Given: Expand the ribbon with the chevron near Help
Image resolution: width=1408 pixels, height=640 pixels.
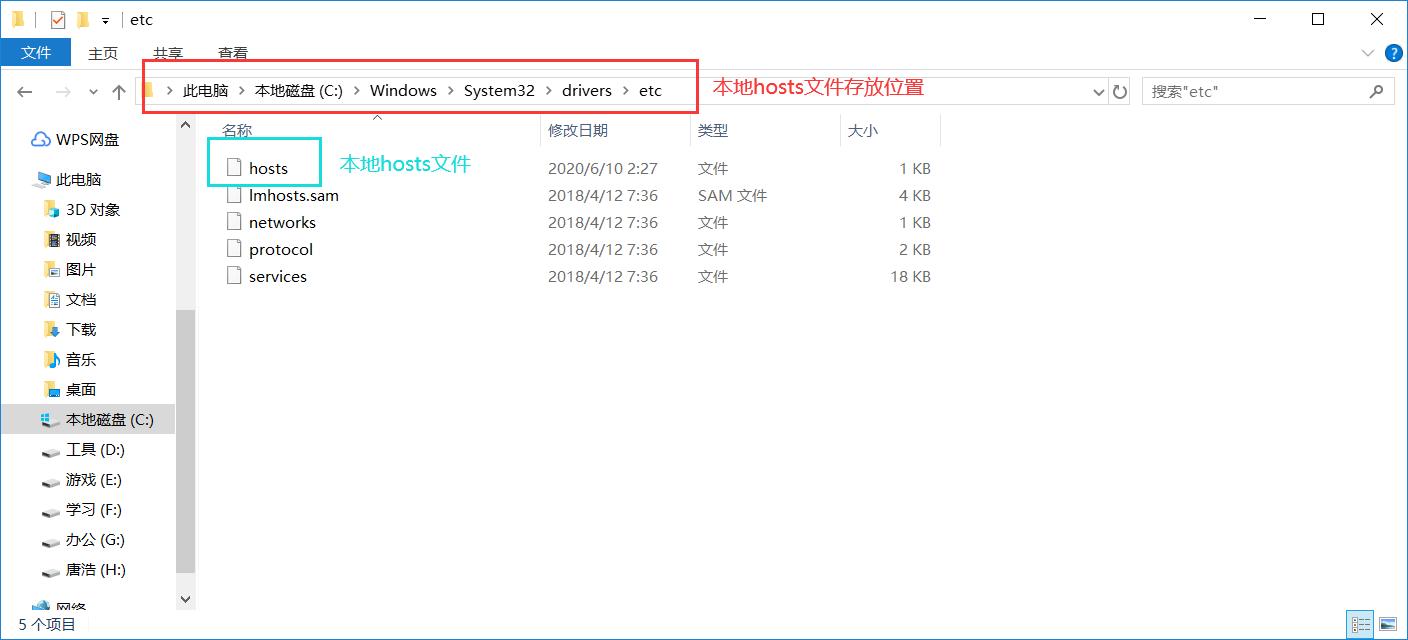Looking at the screenshot, I should [1369, 53].
